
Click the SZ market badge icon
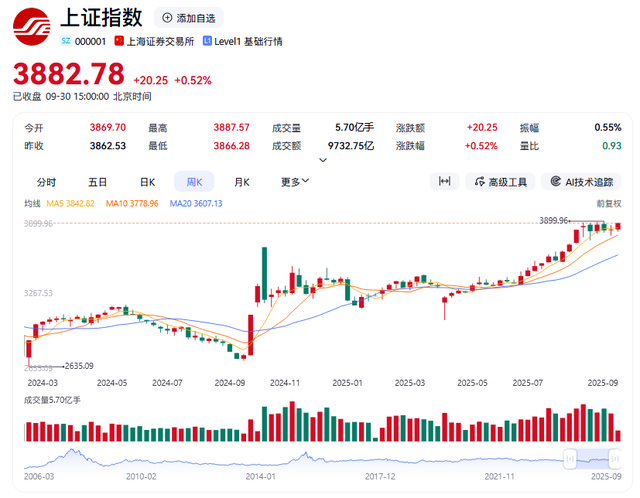pos(65,41)
